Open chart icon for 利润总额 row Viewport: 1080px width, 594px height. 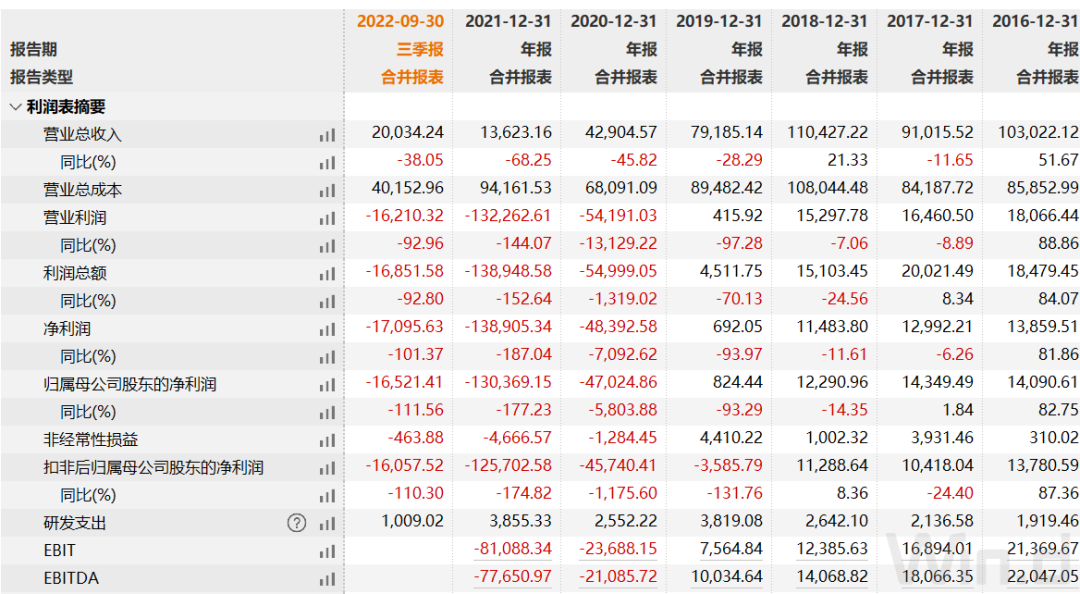(x=327, y=274)
